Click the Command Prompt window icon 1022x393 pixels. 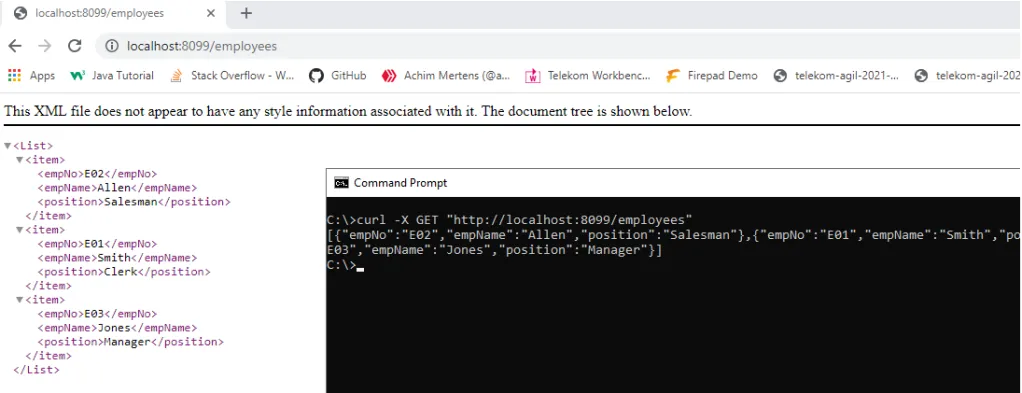tap(341, 183)
